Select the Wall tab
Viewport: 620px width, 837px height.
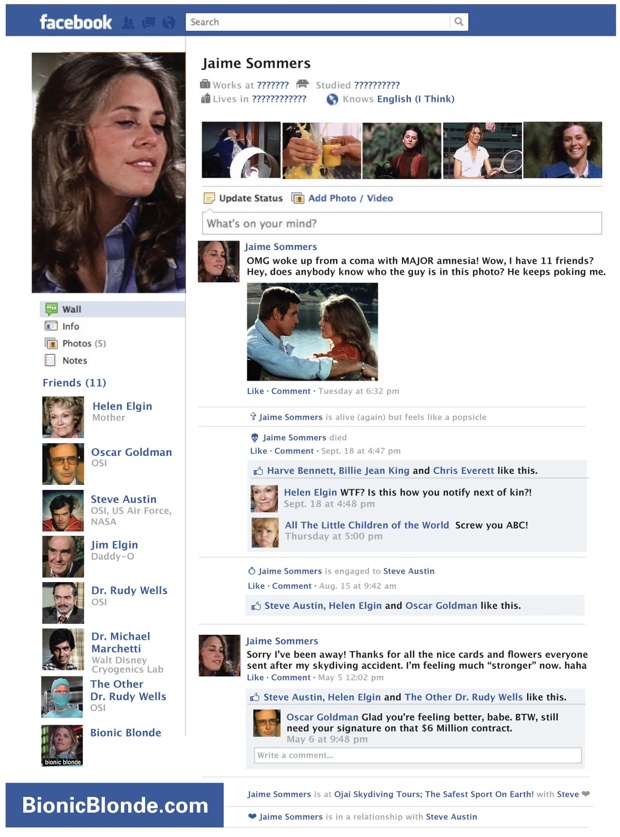[x=72, y=309]
